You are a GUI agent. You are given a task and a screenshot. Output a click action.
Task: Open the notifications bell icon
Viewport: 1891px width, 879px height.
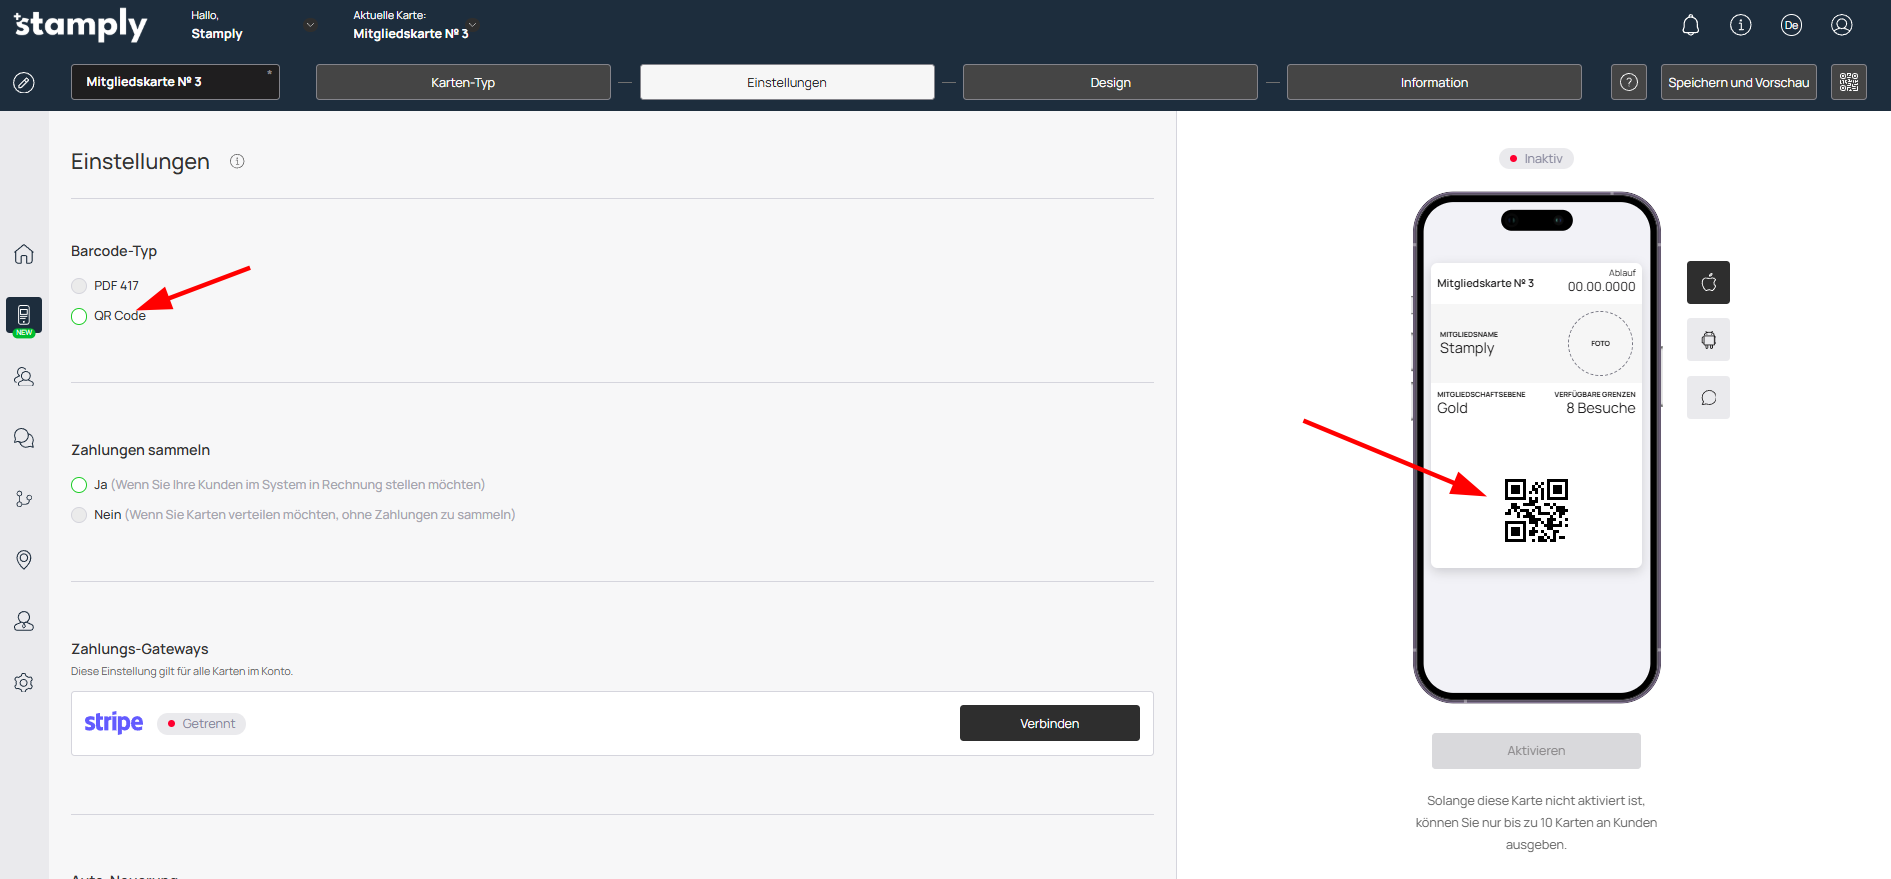(x=1690, y=25)
